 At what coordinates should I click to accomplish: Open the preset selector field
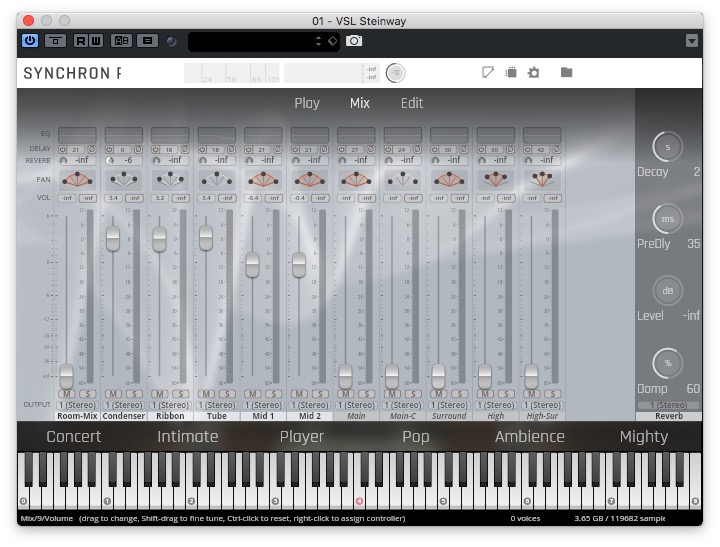pos(264,41)
